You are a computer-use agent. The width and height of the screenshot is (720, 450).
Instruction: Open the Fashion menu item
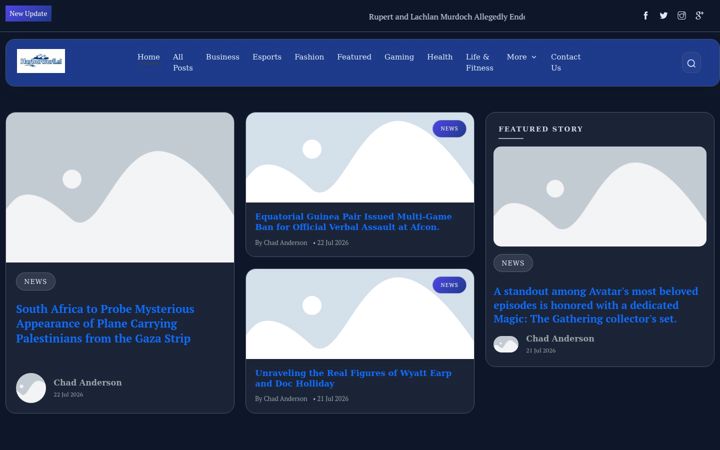[x=309, y=57]
